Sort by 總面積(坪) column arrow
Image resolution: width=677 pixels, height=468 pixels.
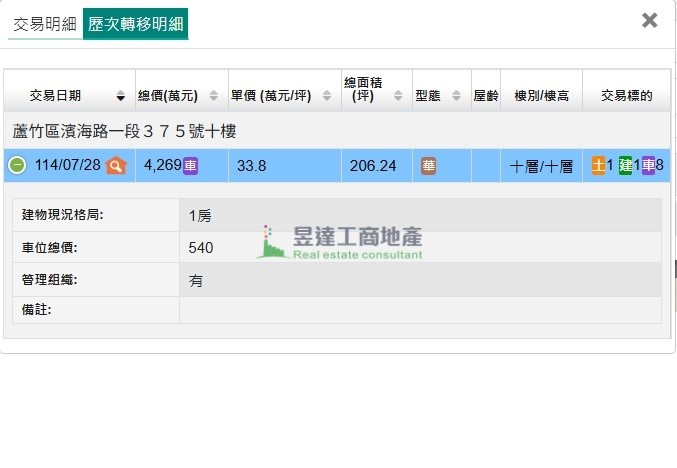pyautogui.click(x=398, y=97)
